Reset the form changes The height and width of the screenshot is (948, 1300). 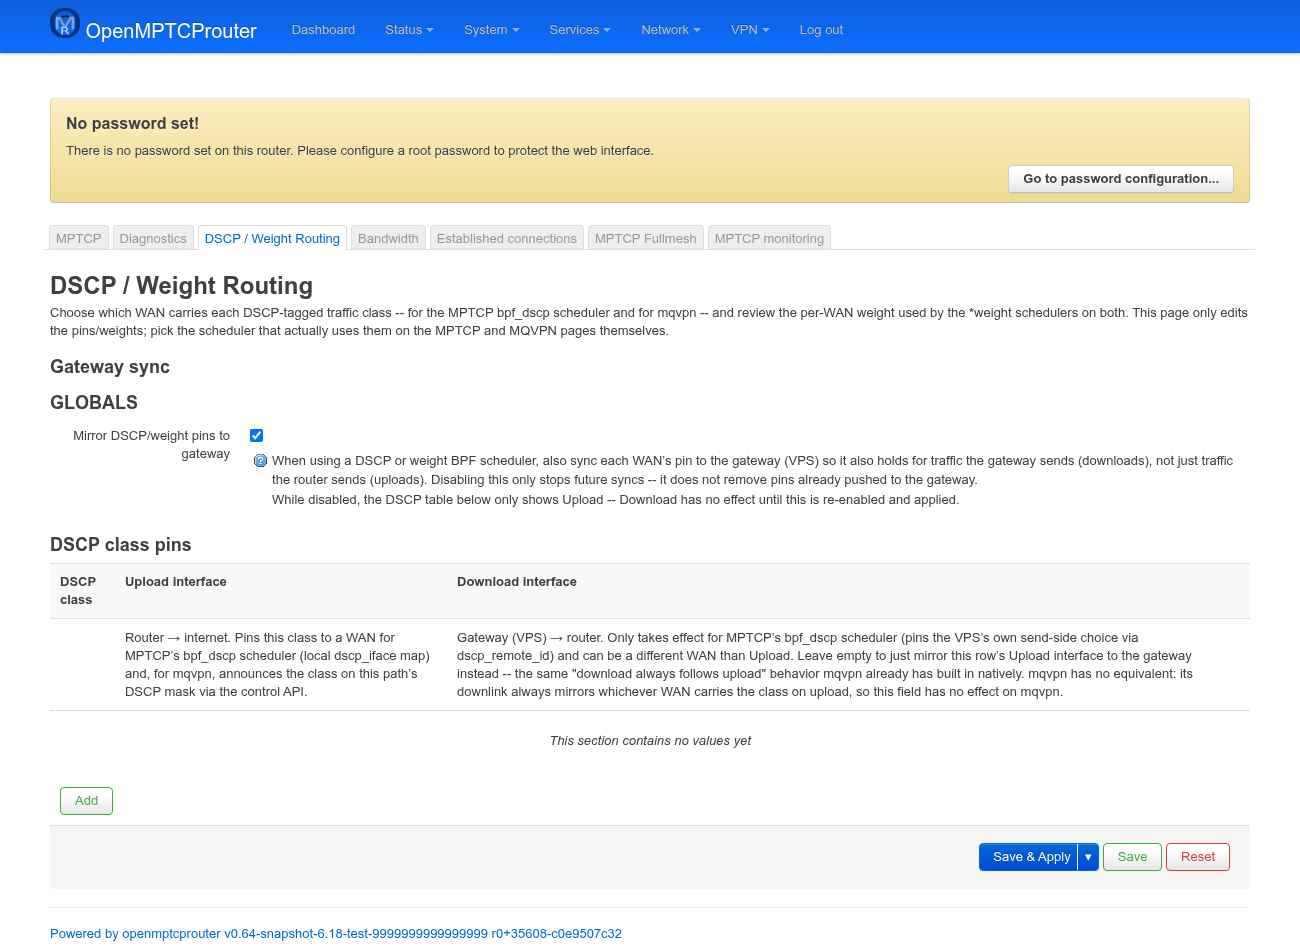click(x=1198, y=857)
